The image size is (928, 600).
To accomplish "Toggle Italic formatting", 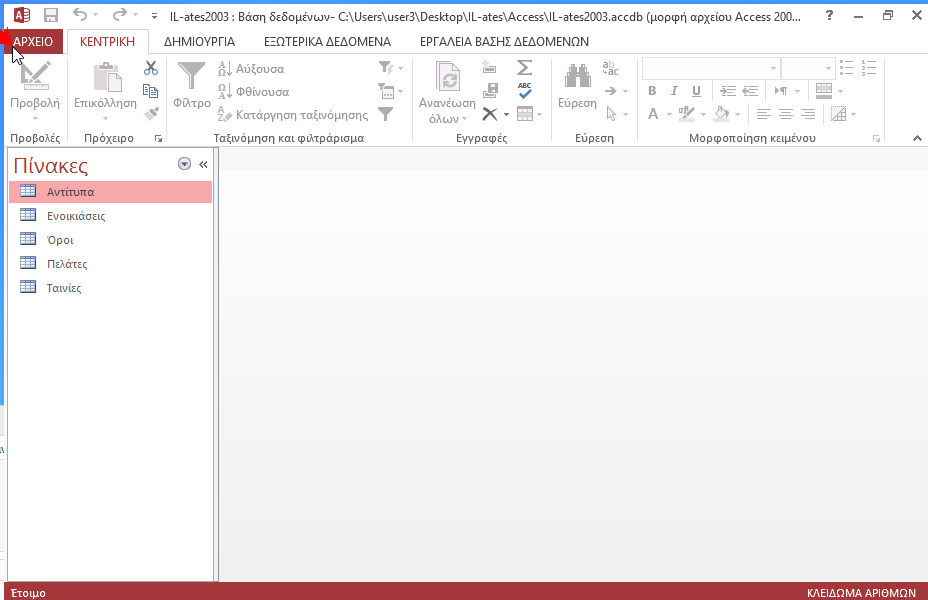I will (674, 91).
